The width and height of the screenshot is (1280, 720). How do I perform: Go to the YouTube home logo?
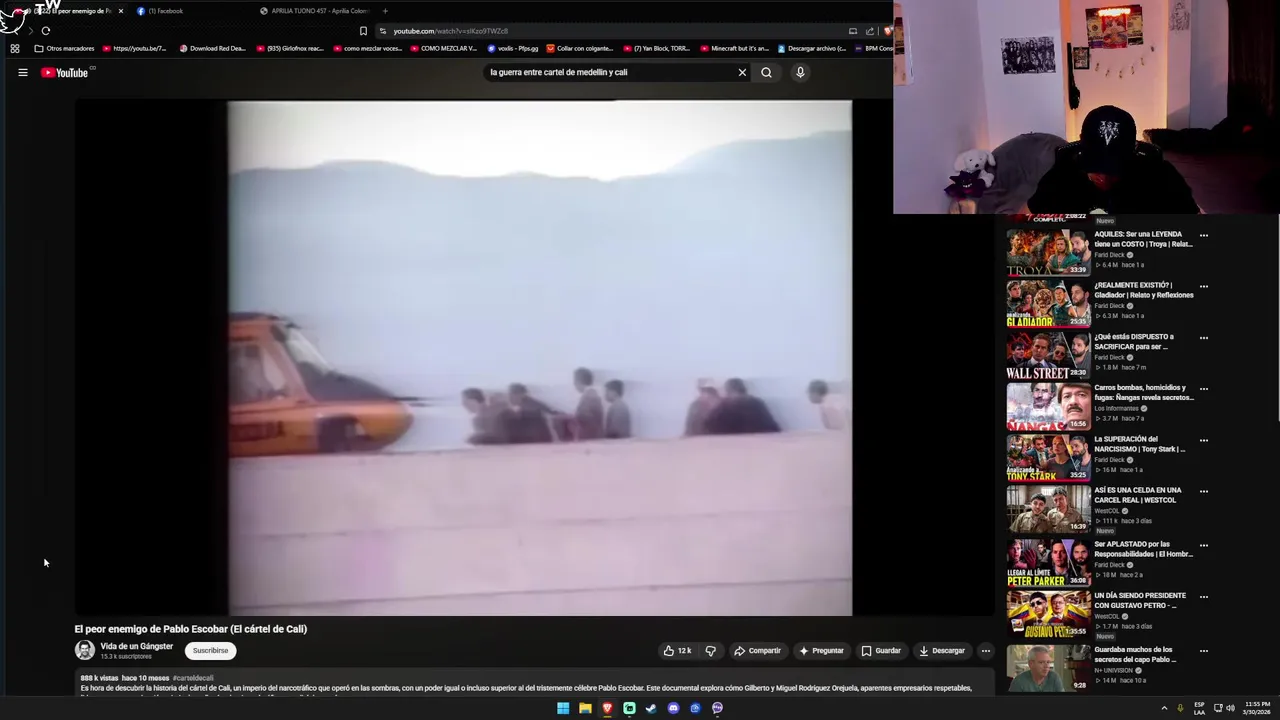(x=65, y=72)
